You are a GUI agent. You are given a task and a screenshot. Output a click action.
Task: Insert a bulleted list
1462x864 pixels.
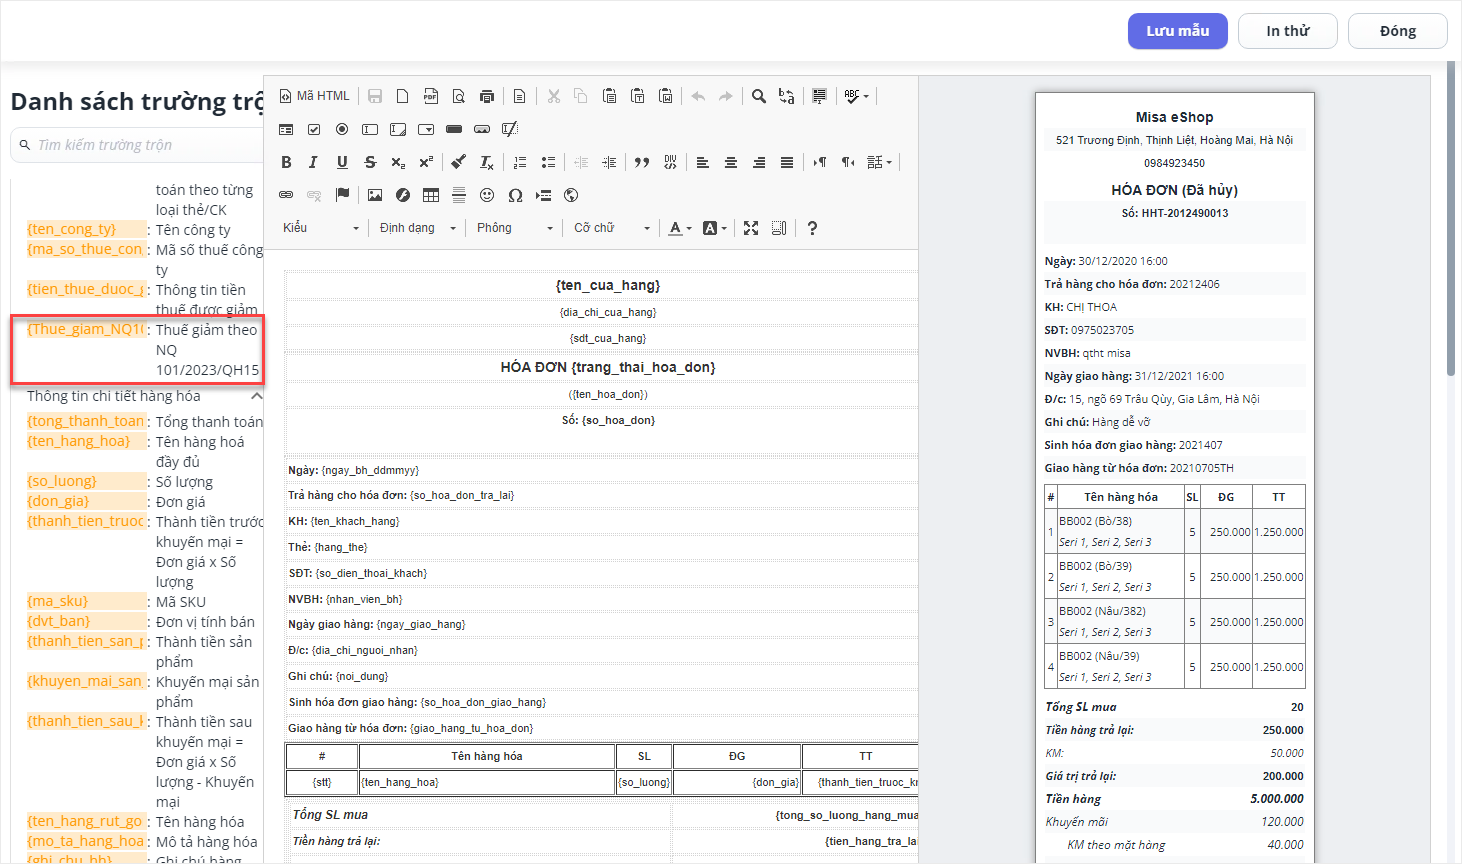548,162
